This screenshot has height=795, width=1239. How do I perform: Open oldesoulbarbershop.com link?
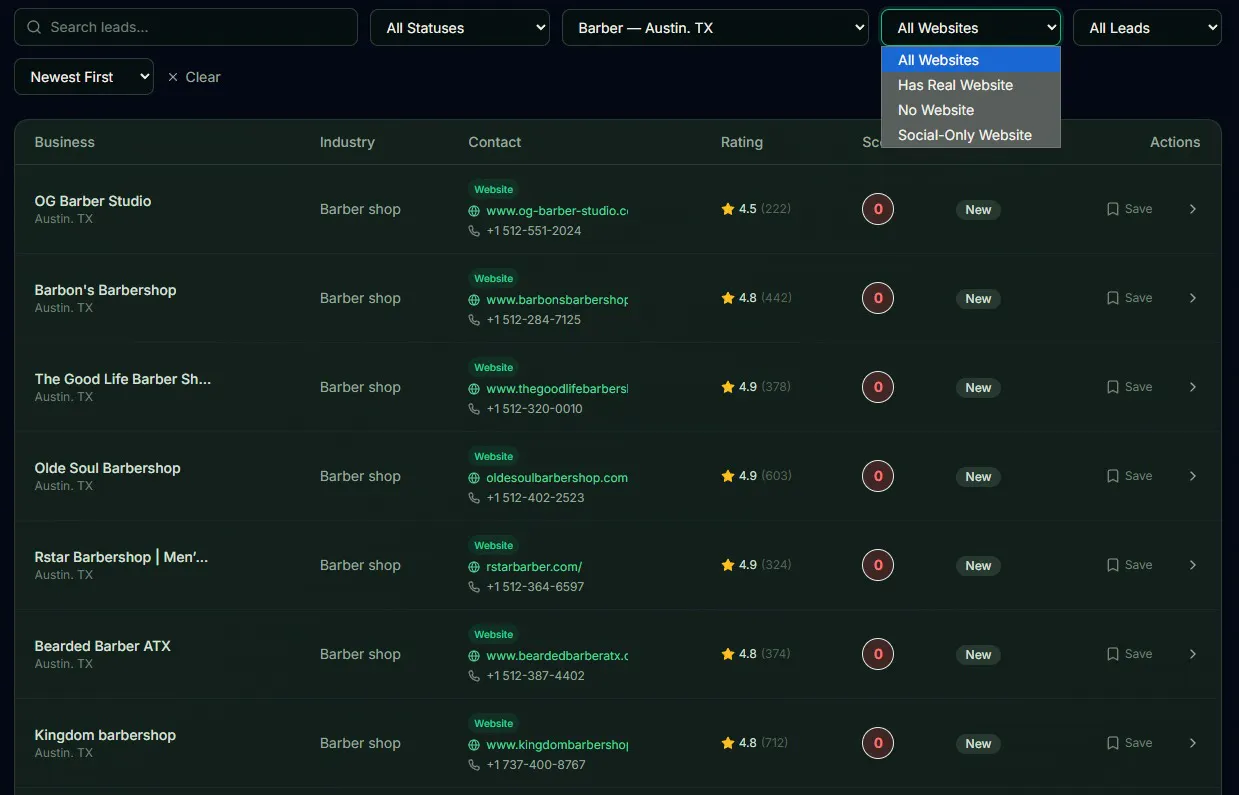[x=557, y=478]
